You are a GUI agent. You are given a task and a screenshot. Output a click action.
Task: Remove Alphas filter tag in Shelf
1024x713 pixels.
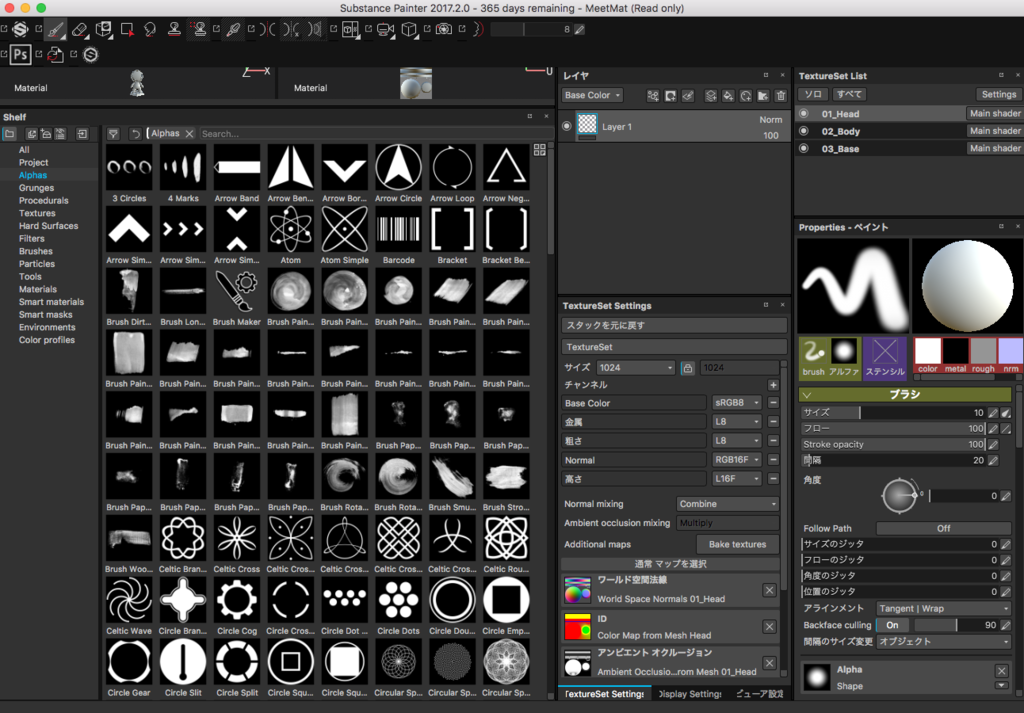[x=189, y=133]
